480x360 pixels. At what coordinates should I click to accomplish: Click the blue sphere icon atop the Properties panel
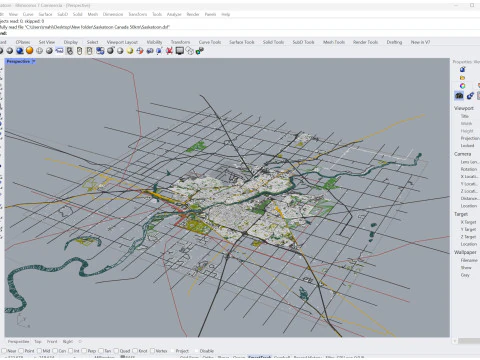462,69
